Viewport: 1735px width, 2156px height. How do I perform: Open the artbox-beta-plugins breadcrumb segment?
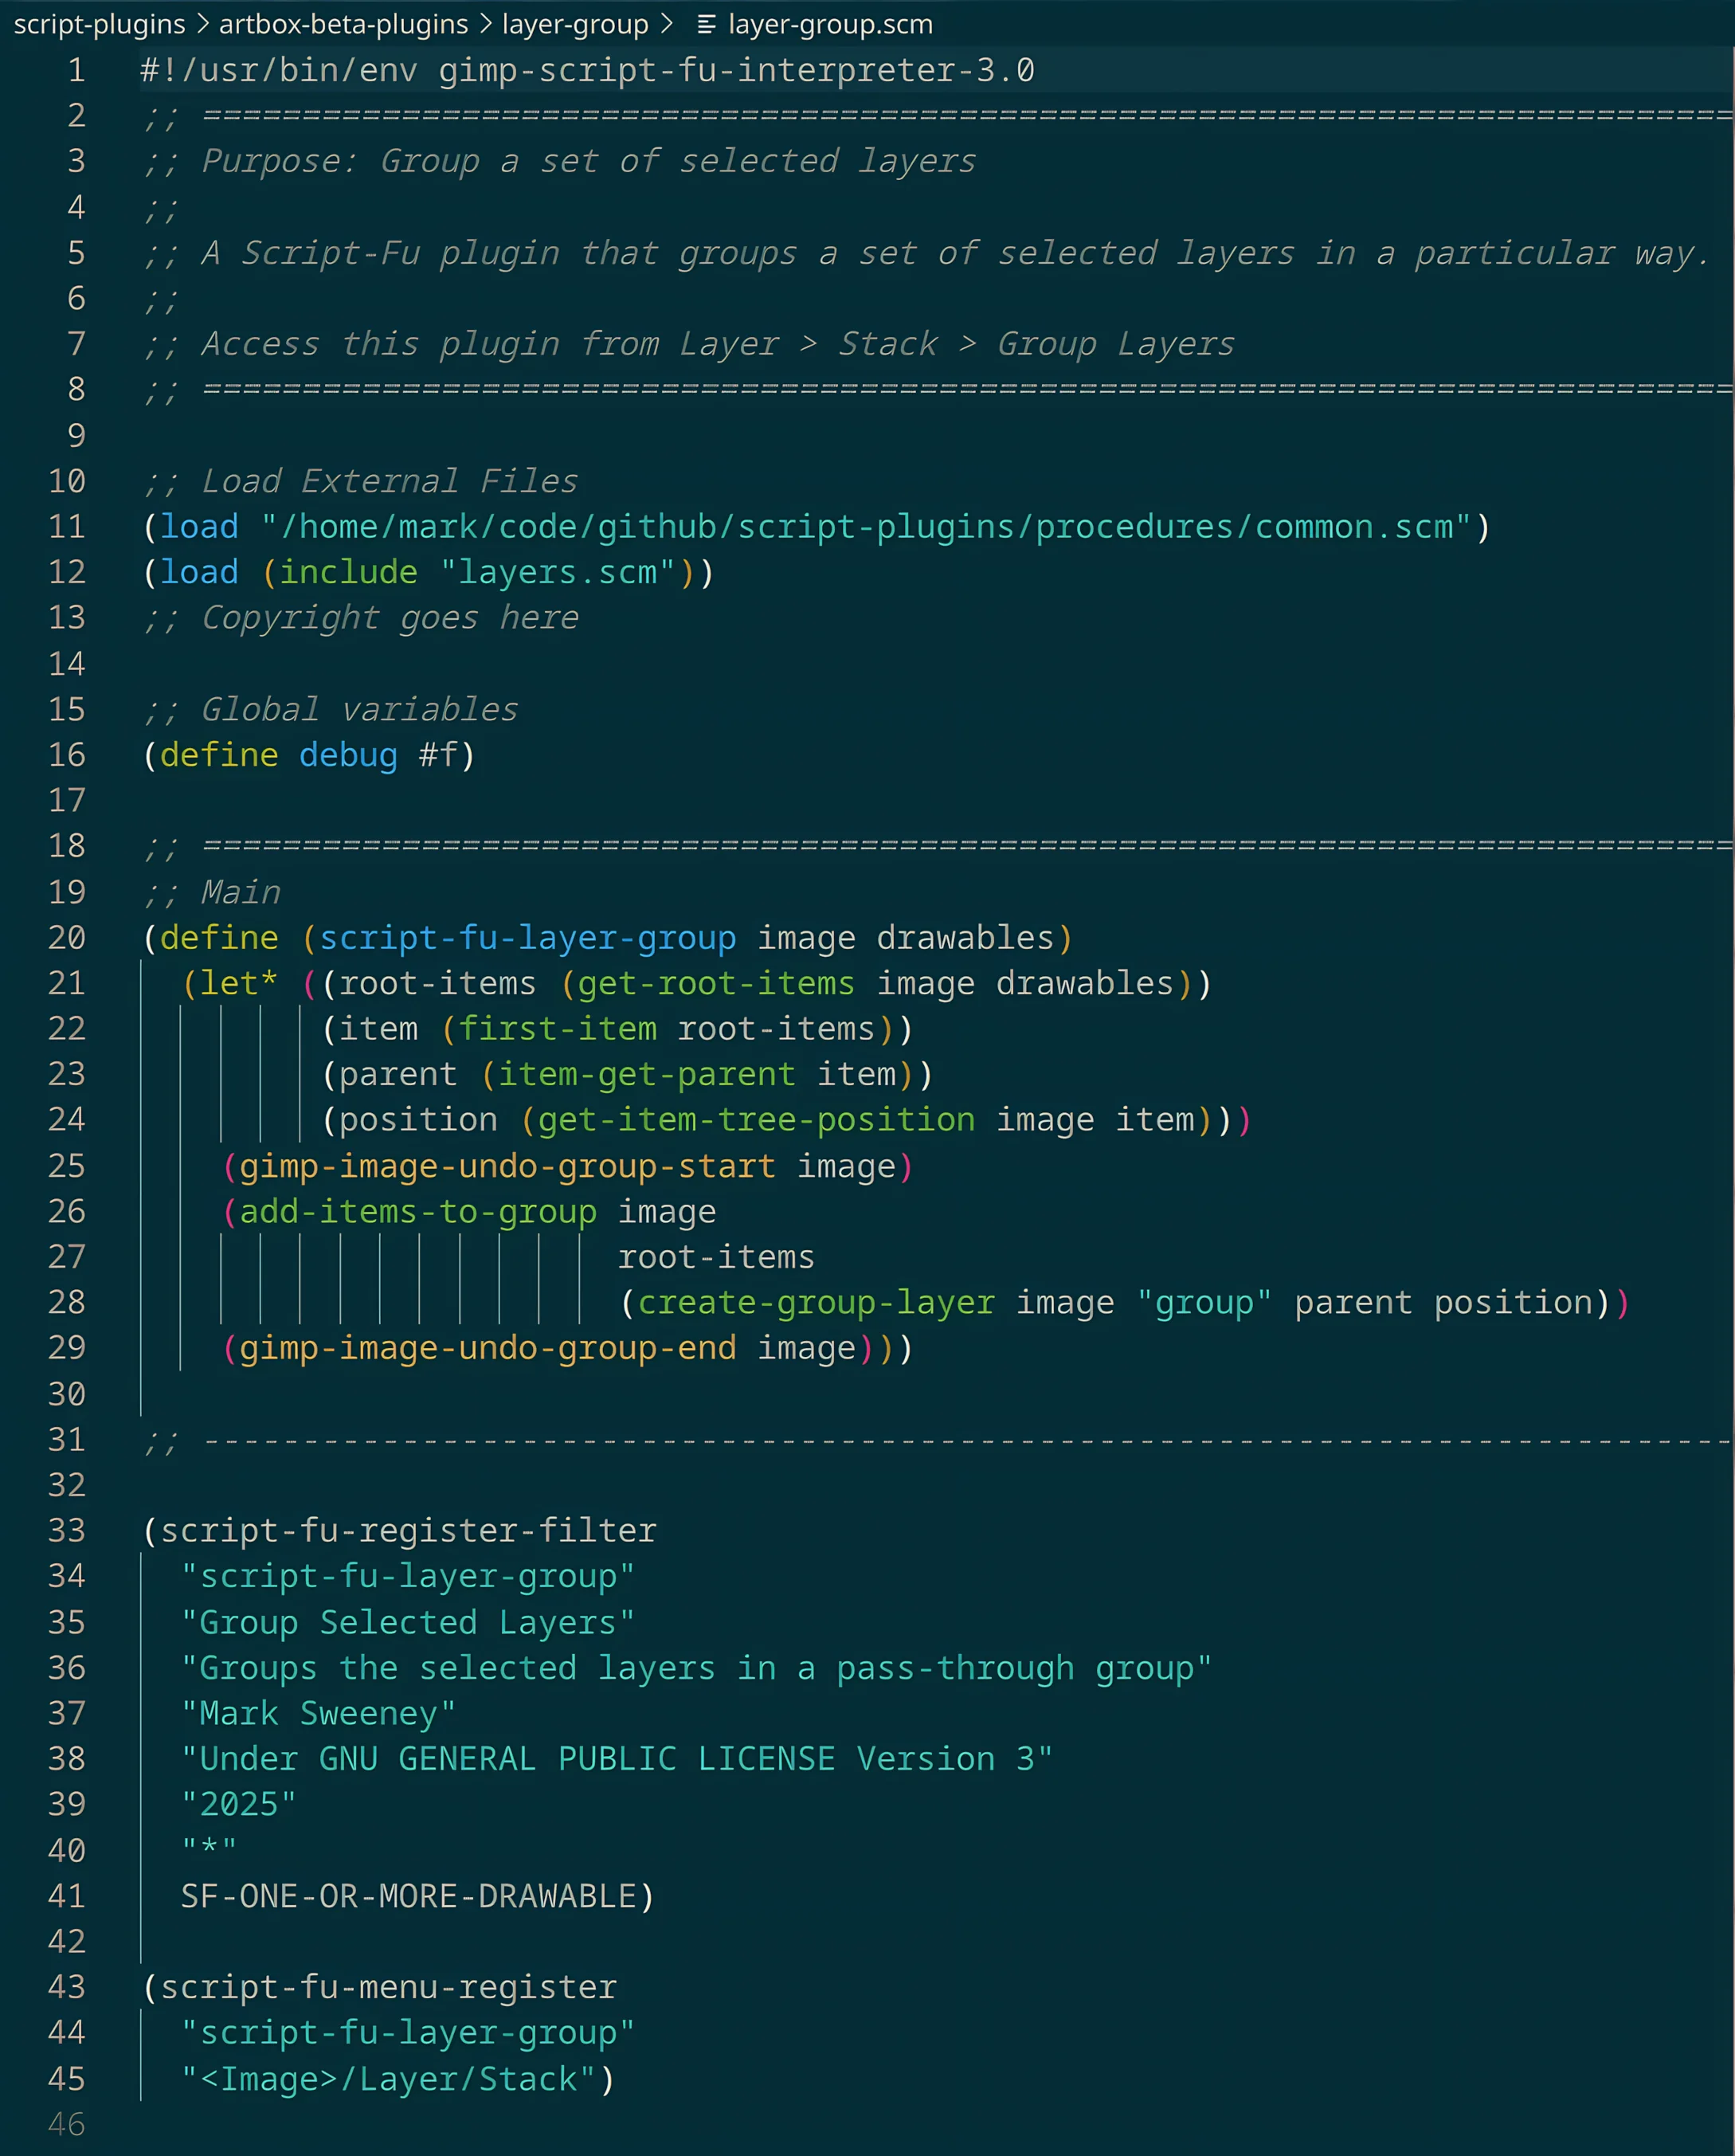click(343, 25)
